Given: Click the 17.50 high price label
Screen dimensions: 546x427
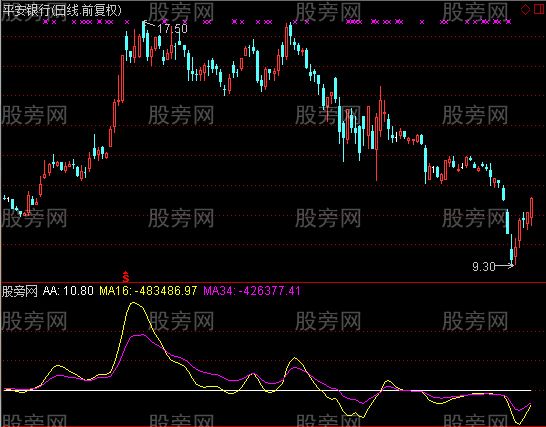Looking at the screenshot, I should [172, 29].
